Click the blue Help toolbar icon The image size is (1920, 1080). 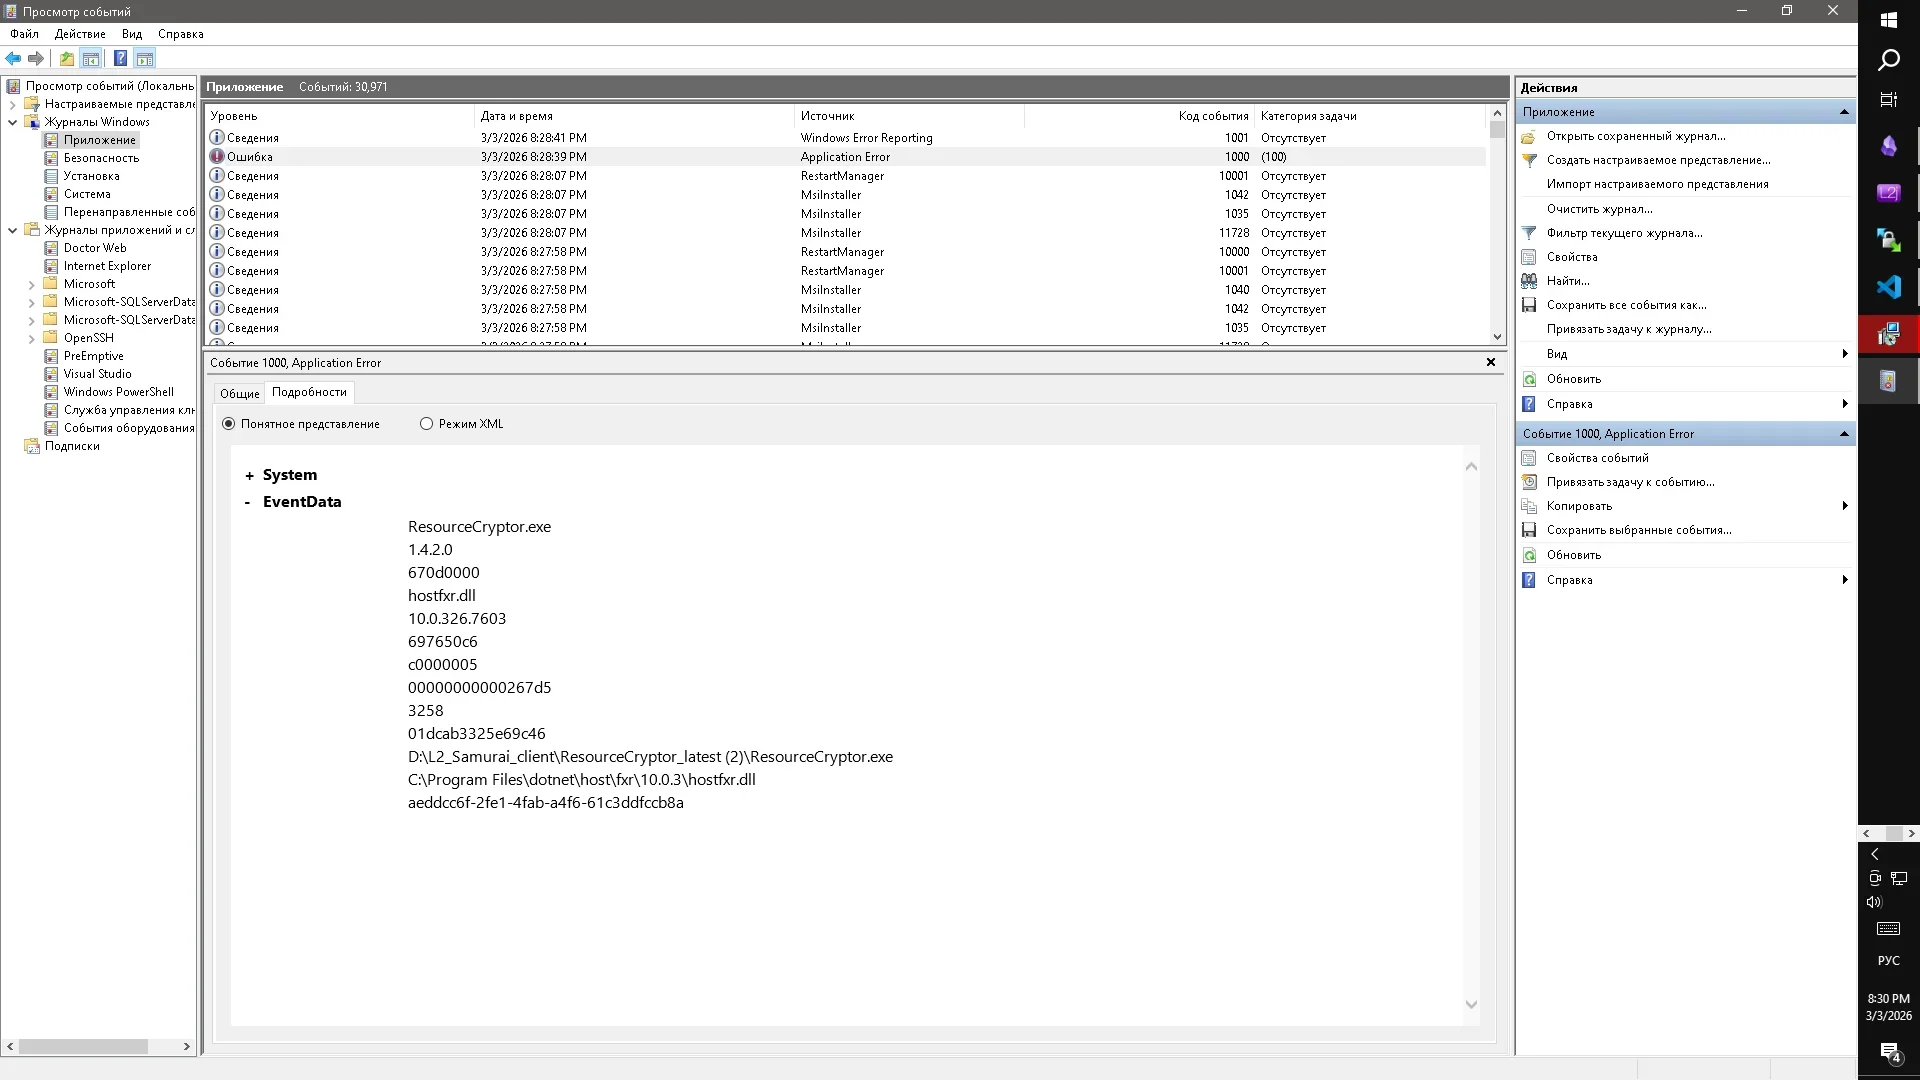[120, 58]
